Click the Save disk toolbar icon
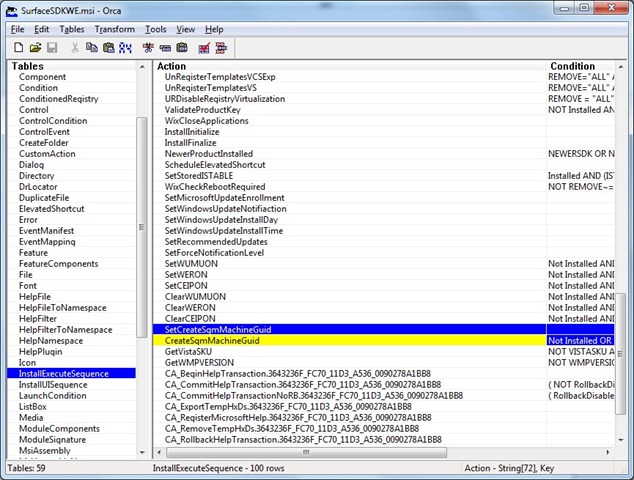 coord(52,48)
